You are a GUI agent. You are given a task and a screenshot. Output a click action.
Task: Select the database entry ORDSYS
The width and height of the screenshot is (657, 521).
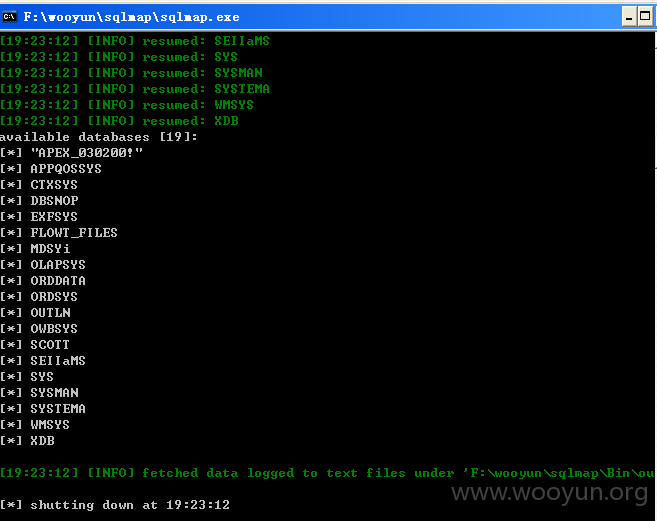[x=39, y=297]
